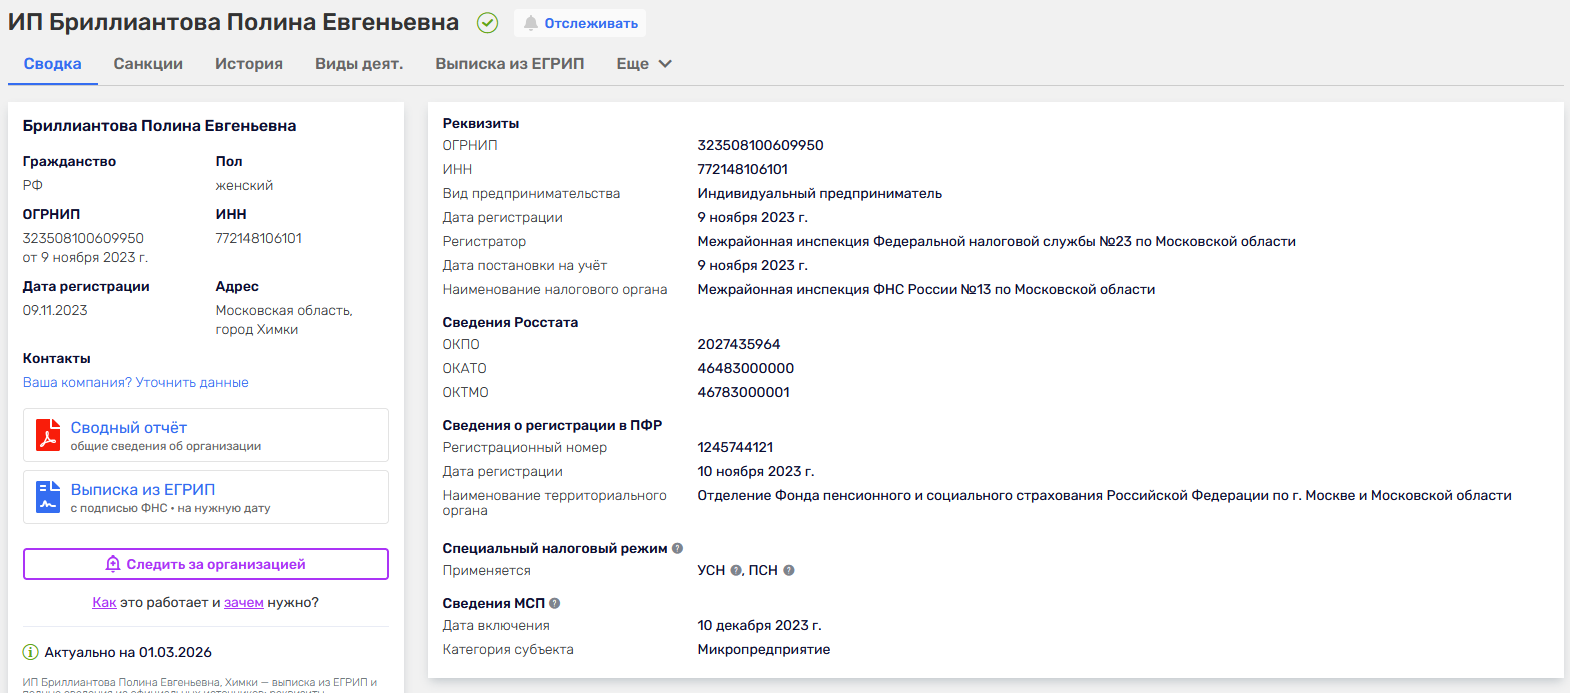Click the red PDF icon for Сводный отчёт
The height and width of the screenshot is (693, 1570).
pos(48,435)
